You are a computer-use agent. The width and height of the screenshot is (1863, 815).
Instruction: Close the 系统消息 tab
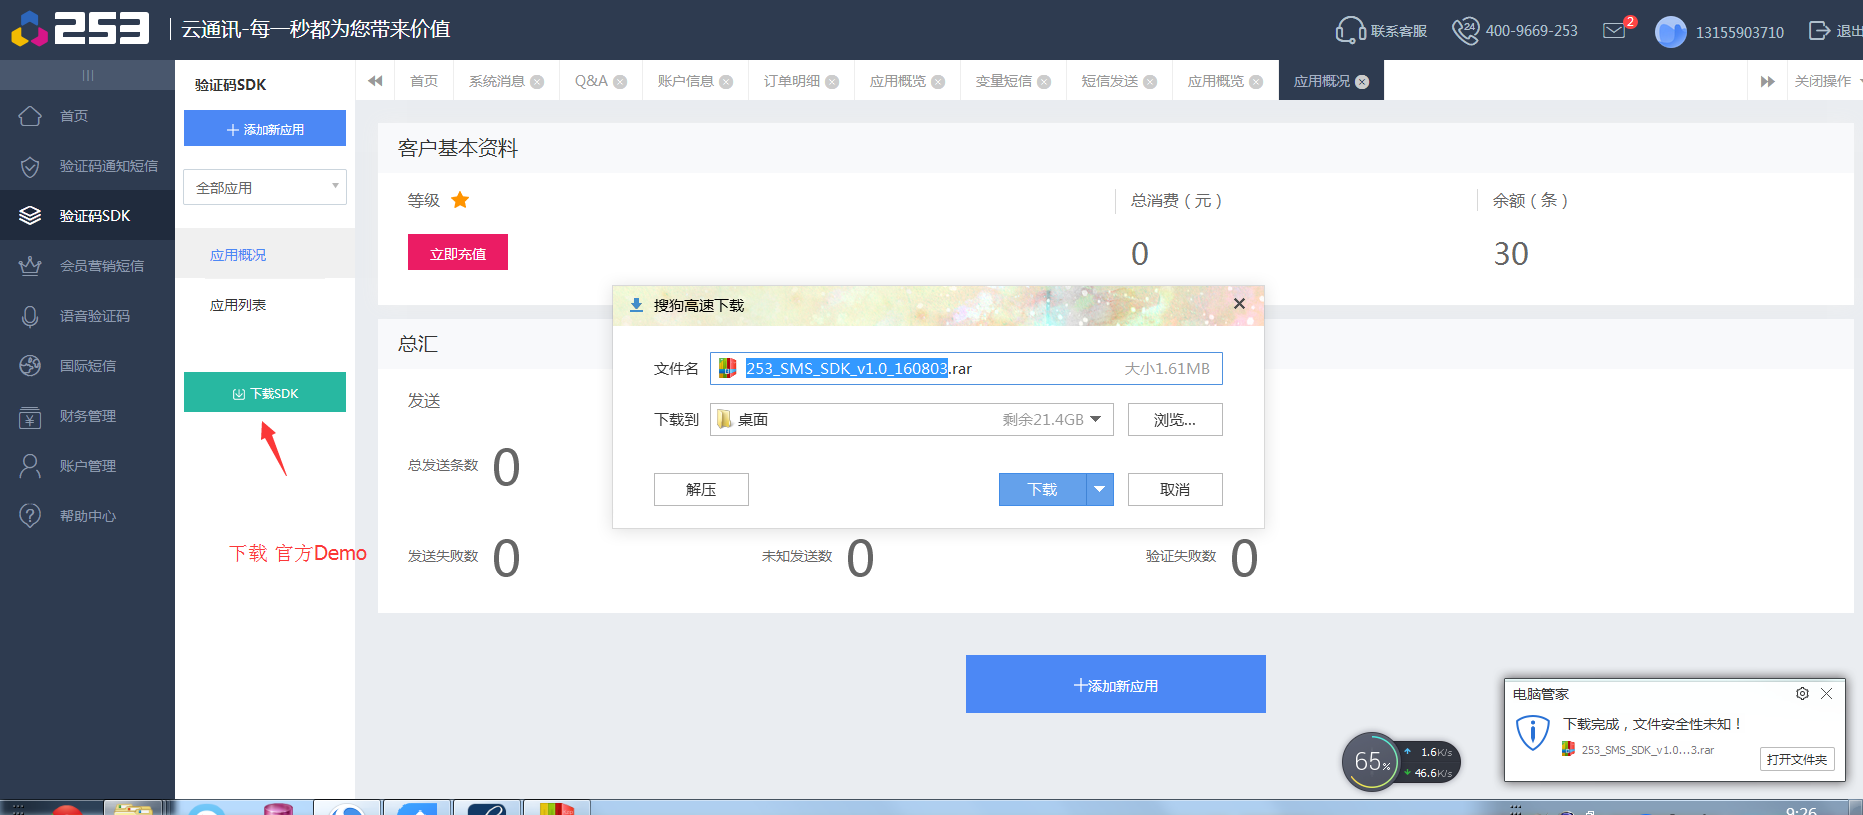click(538, 82)
